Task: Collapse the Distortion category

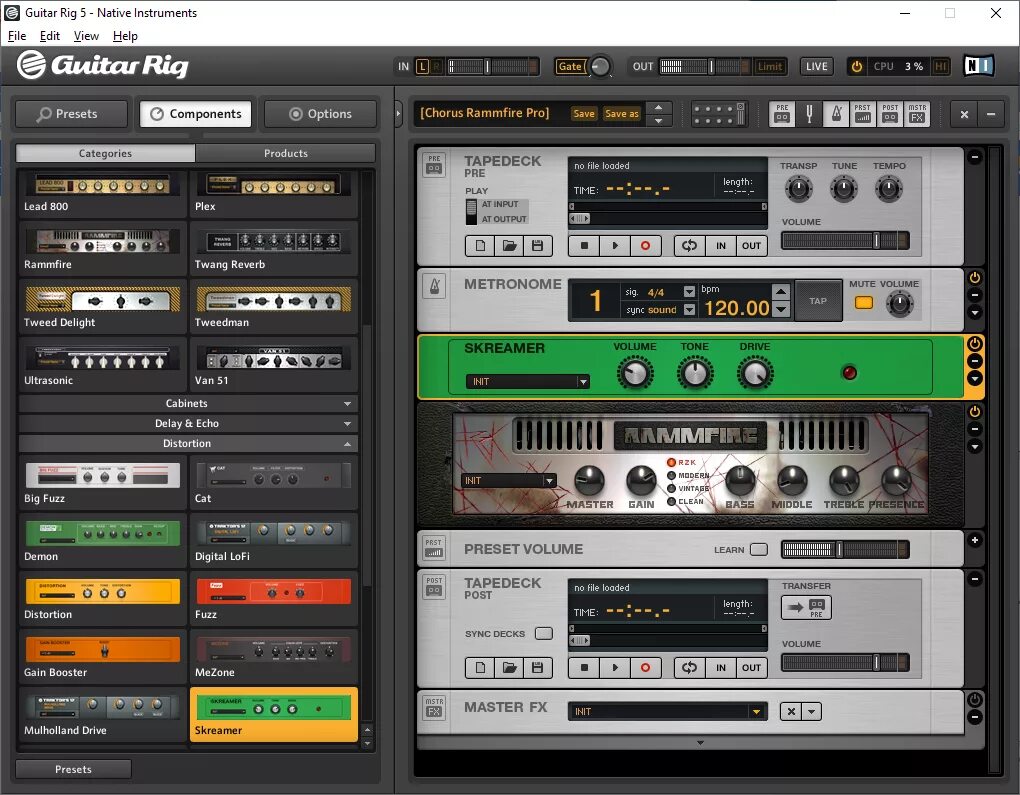Action: click(188, 444)
